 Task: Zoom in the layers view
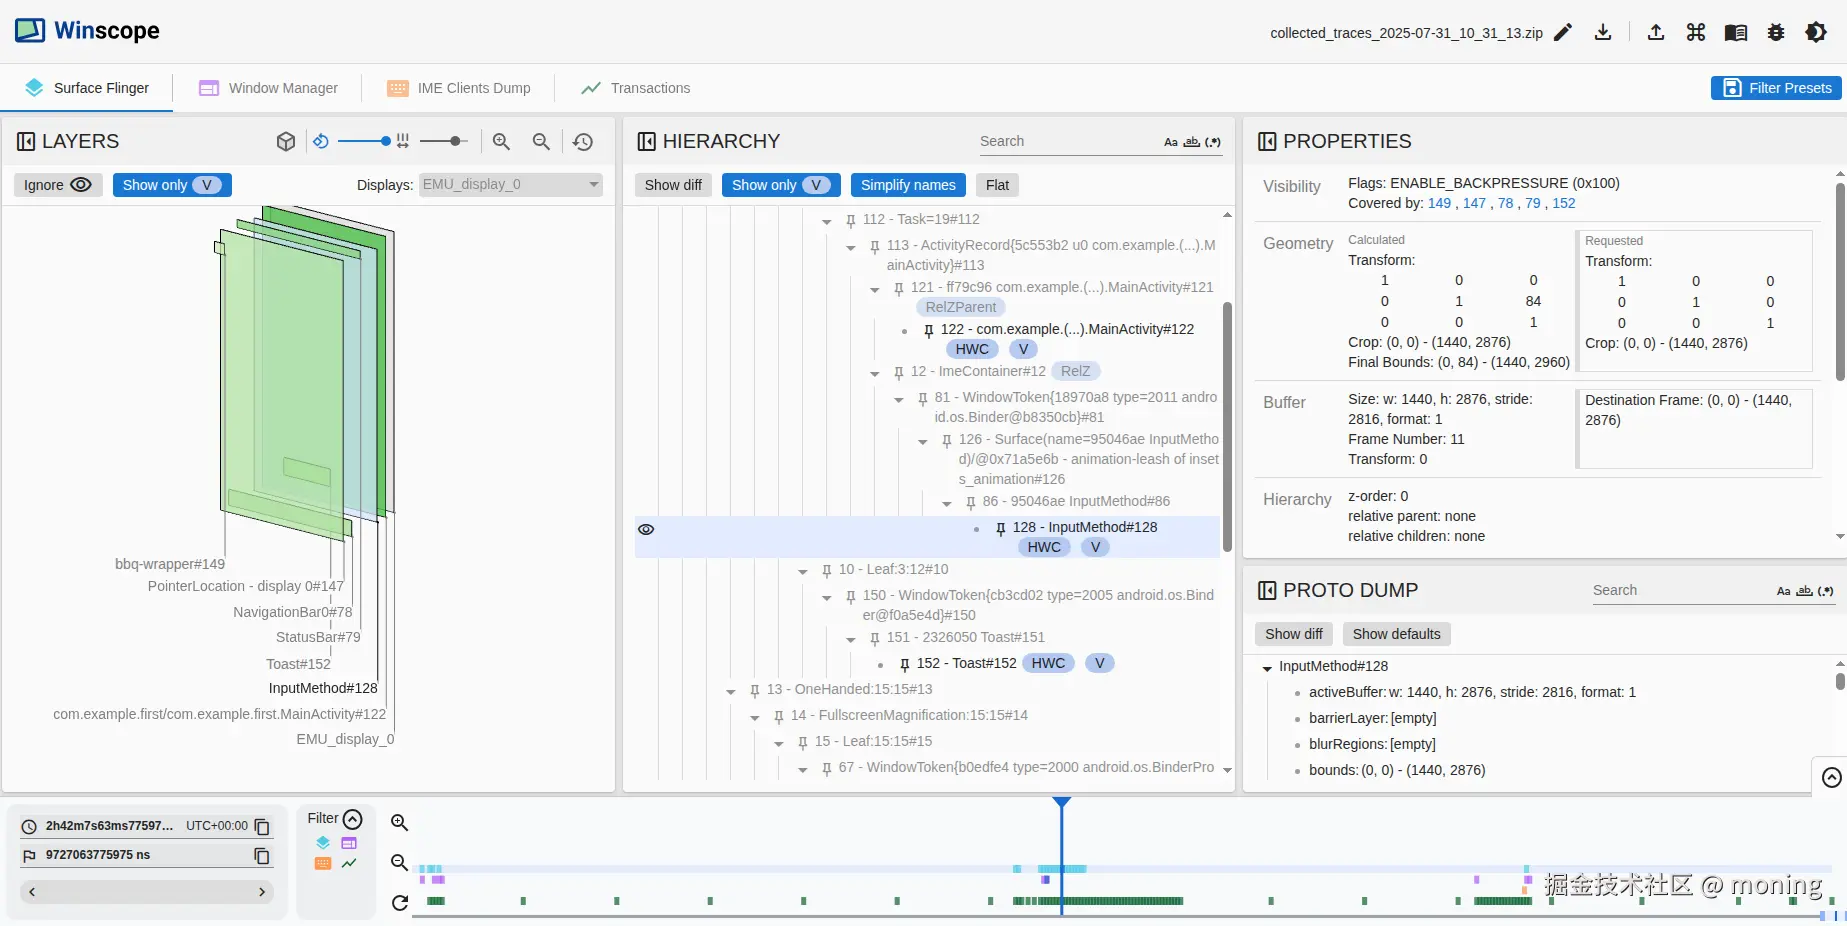pyautogui.click(x=502, y=142)
